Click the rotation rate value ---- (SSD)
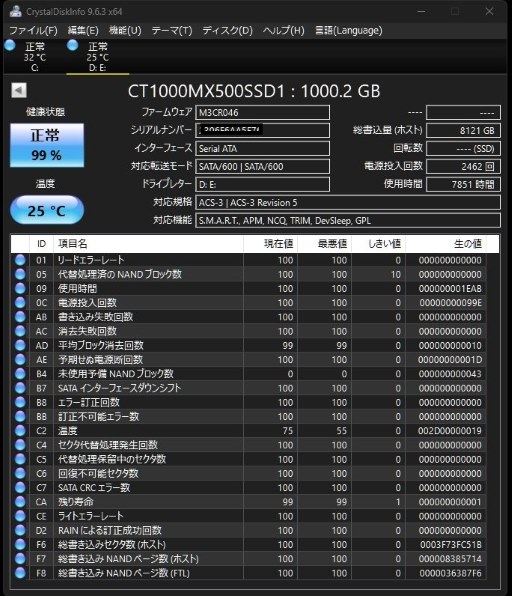 click(x=463, y=148)
